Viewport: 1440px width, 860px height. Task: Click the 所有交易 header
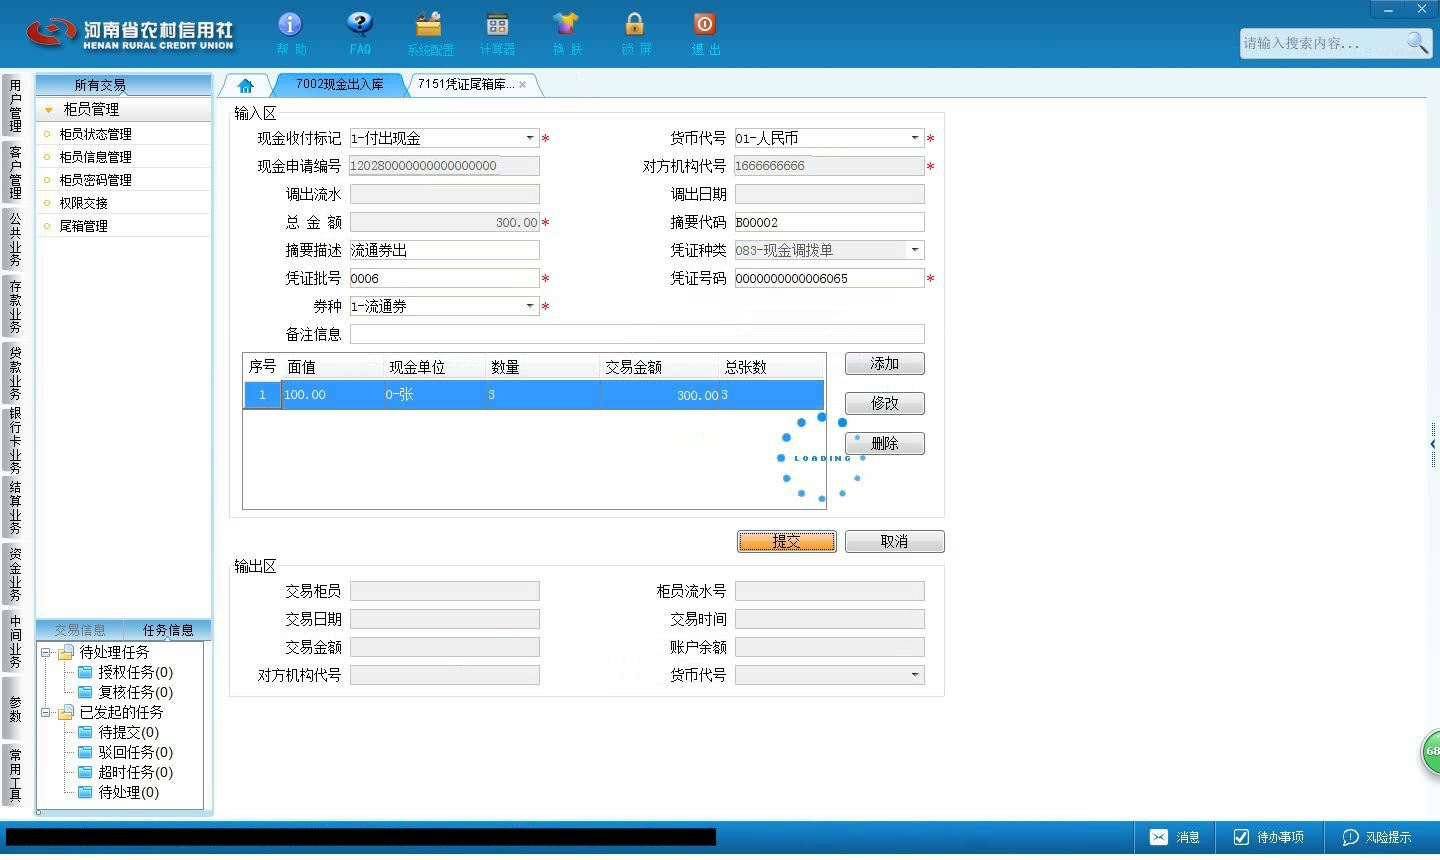coord(123,85)
